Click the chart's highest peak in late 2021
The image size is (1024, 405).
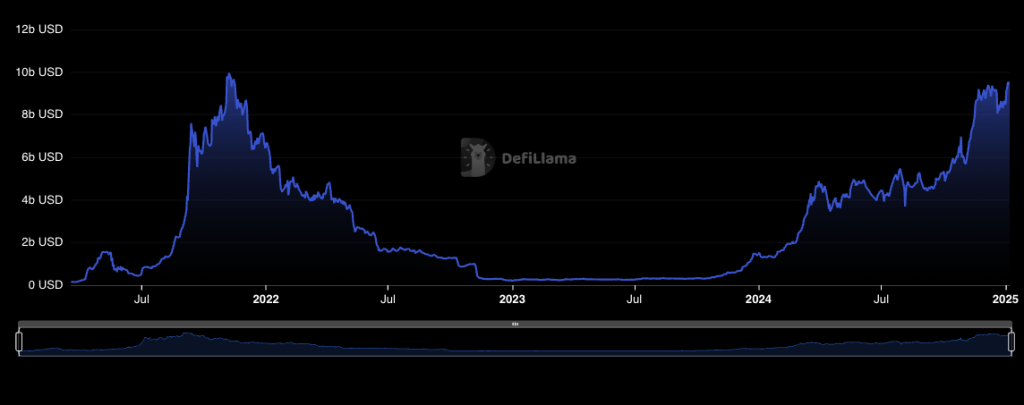click(x=229, y=74)
